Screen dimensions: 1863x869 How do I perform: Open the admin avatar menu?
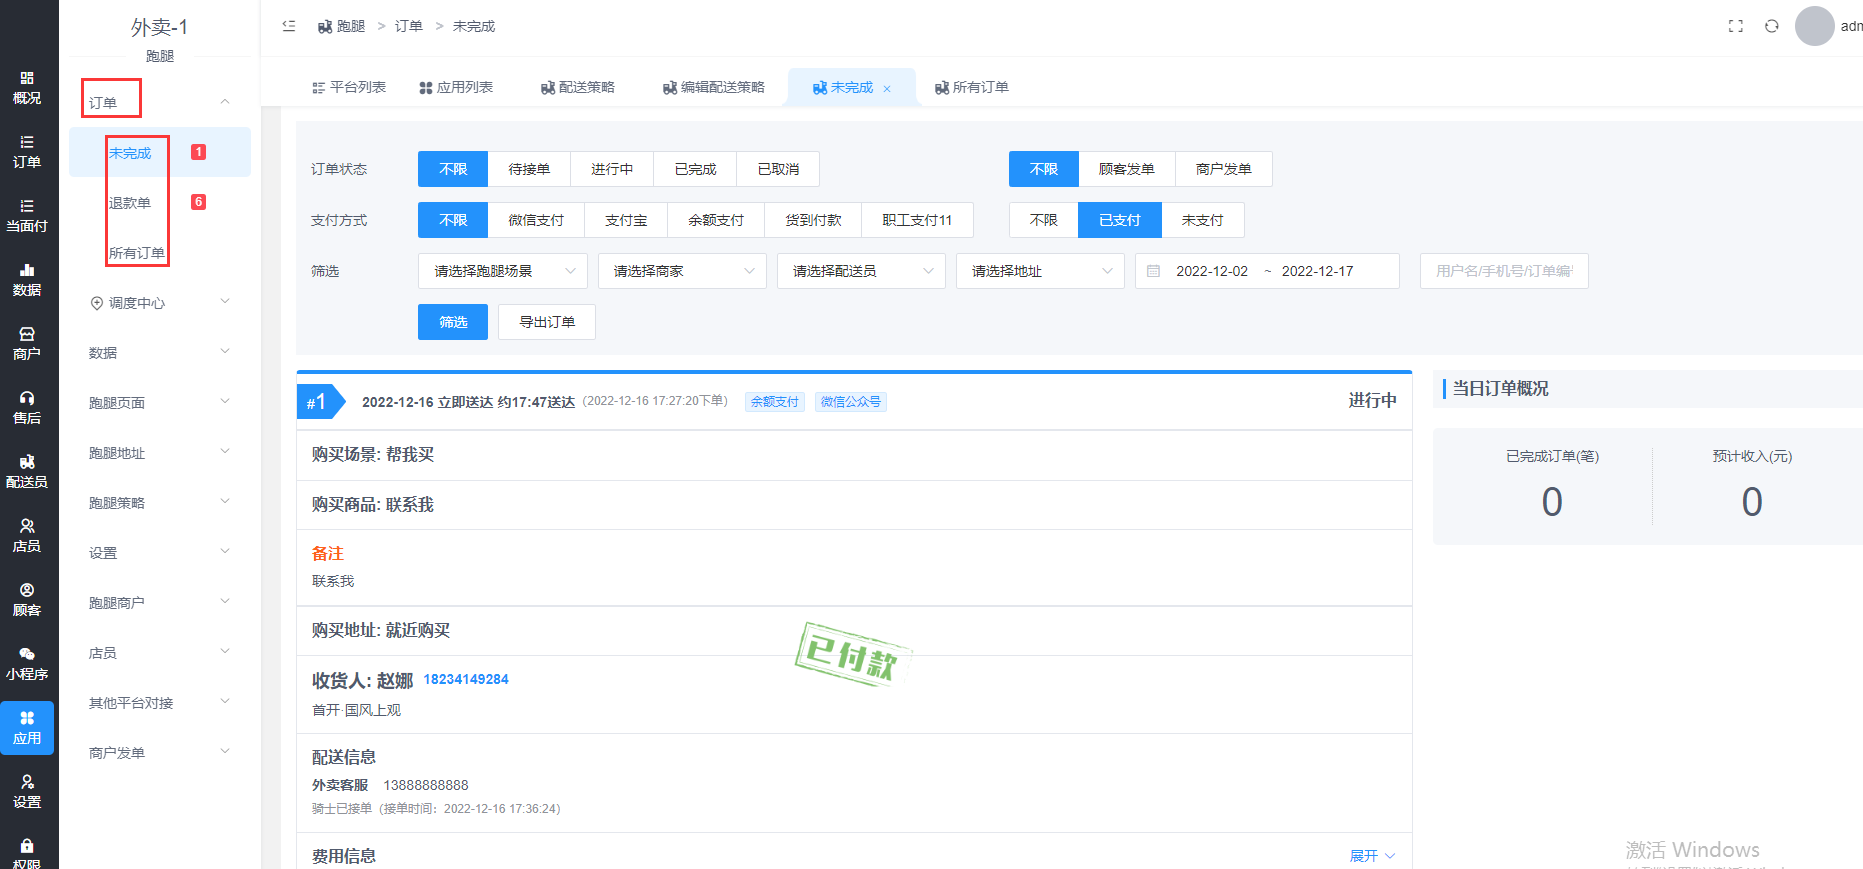(x=1815, y=26)
